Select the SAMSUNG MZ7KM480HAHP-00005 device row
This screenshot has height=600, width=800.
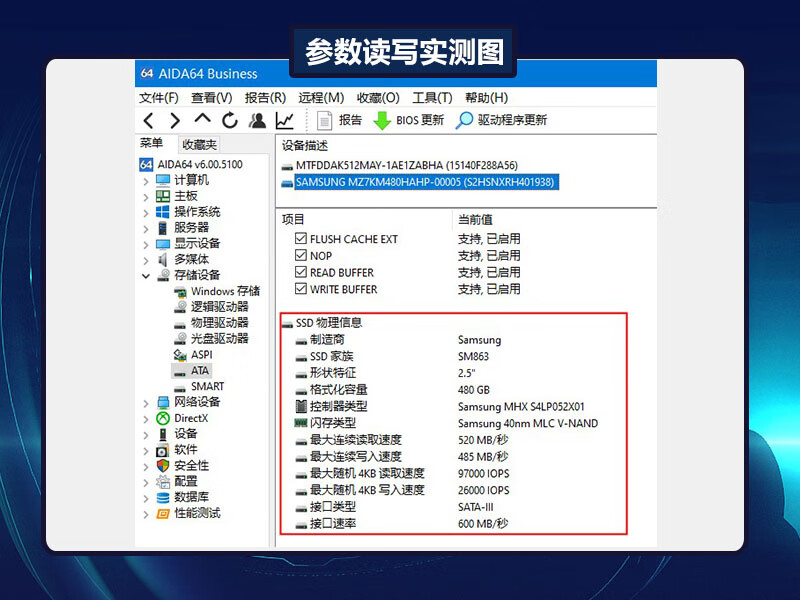(x=420, y=182)
